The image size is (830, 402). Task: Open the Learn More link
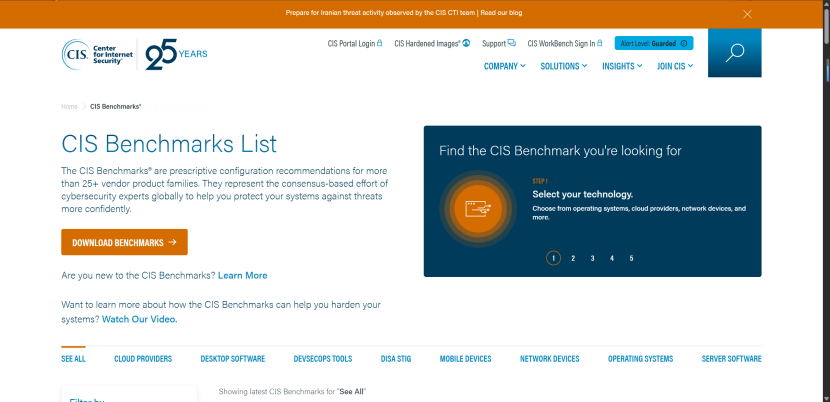(x=242, y=275)
